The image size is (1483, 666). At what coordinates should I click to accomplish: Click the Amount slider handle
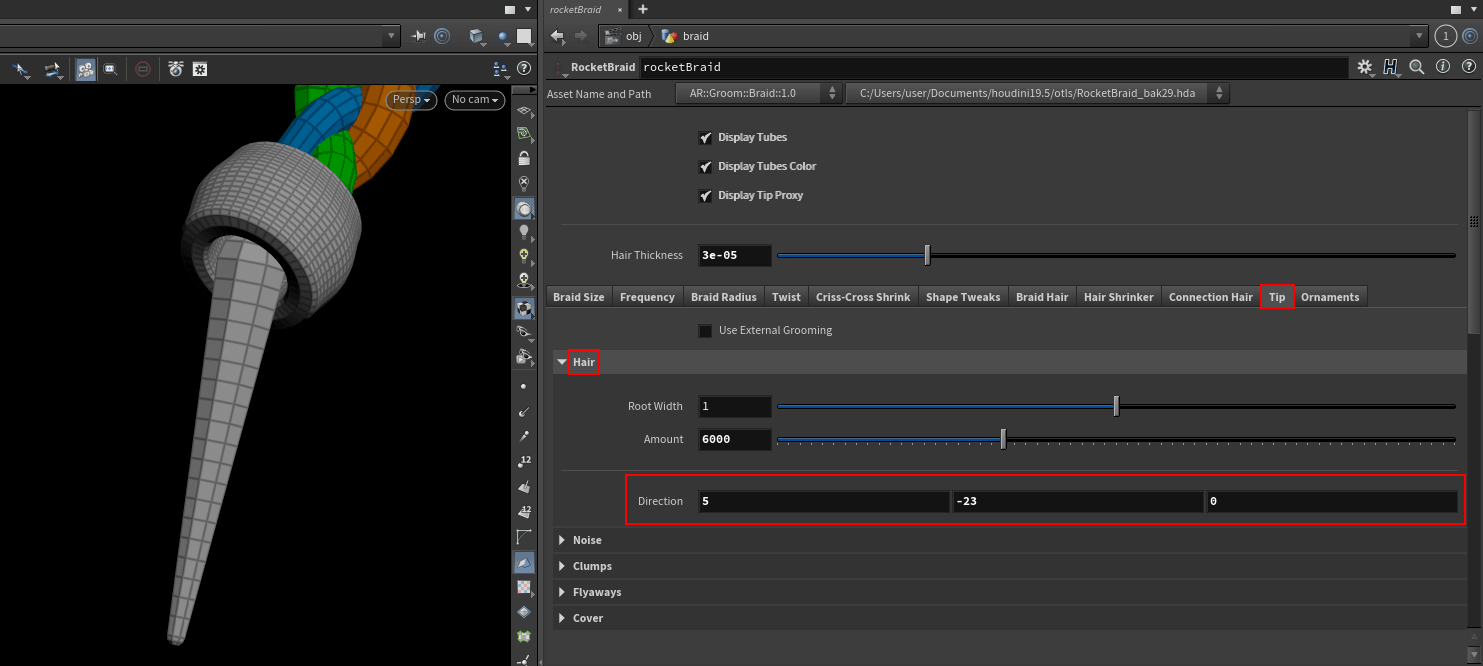1003,439
